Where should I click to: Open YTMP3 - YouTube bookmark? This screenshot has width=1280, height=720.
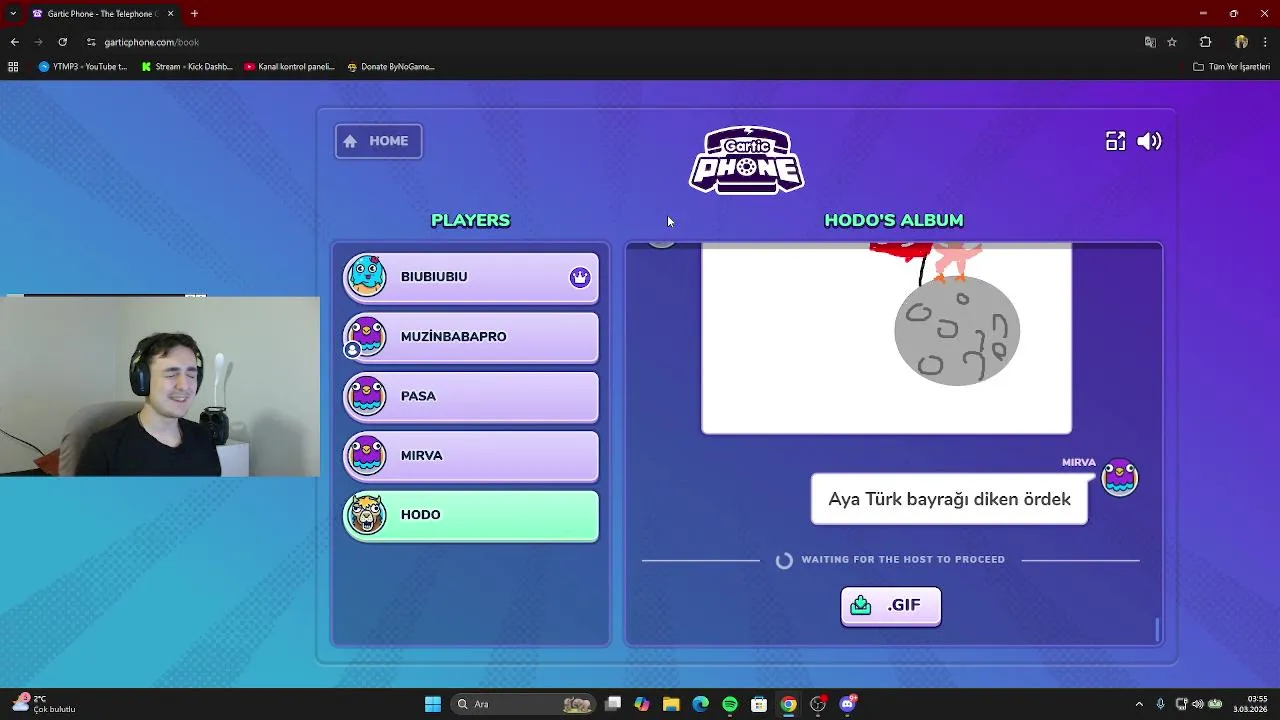(83, 67)
